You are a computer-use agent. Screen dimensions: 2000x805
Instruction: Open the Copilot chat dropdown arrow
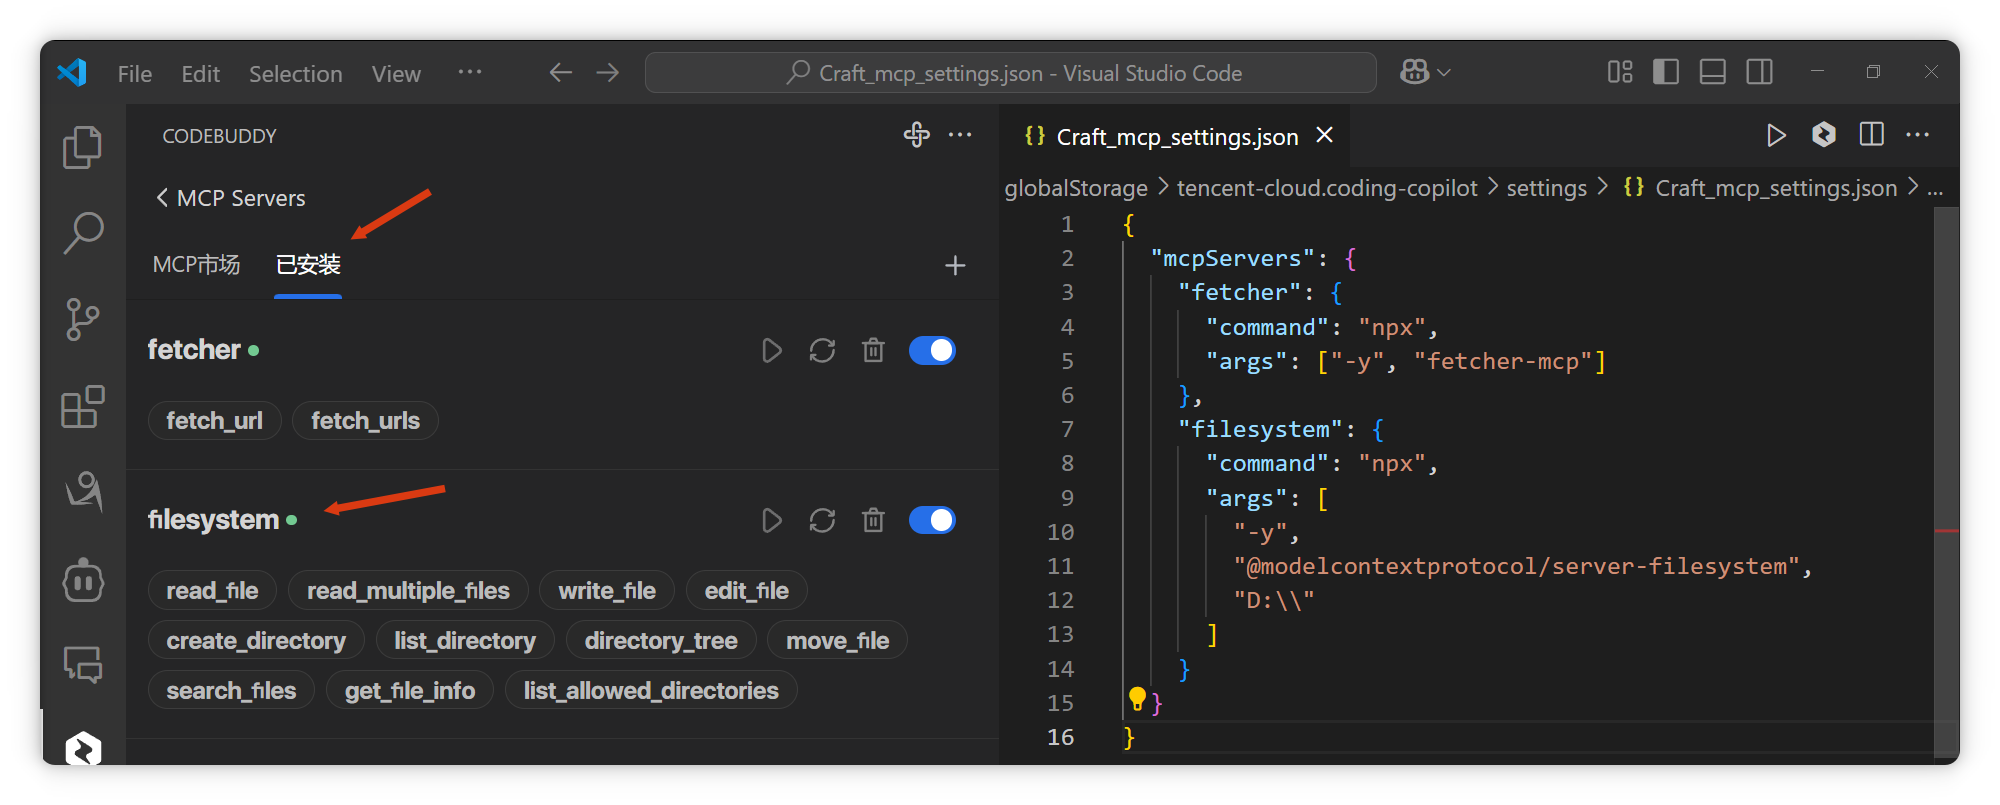point(1444,73)
